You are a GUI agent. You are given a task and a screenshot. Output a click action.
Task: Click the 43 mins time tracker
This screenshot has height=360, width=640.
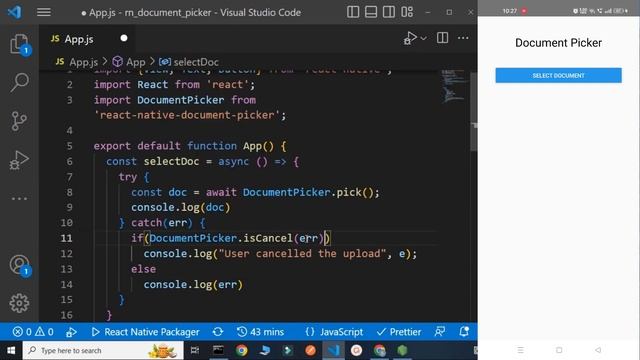260,332
